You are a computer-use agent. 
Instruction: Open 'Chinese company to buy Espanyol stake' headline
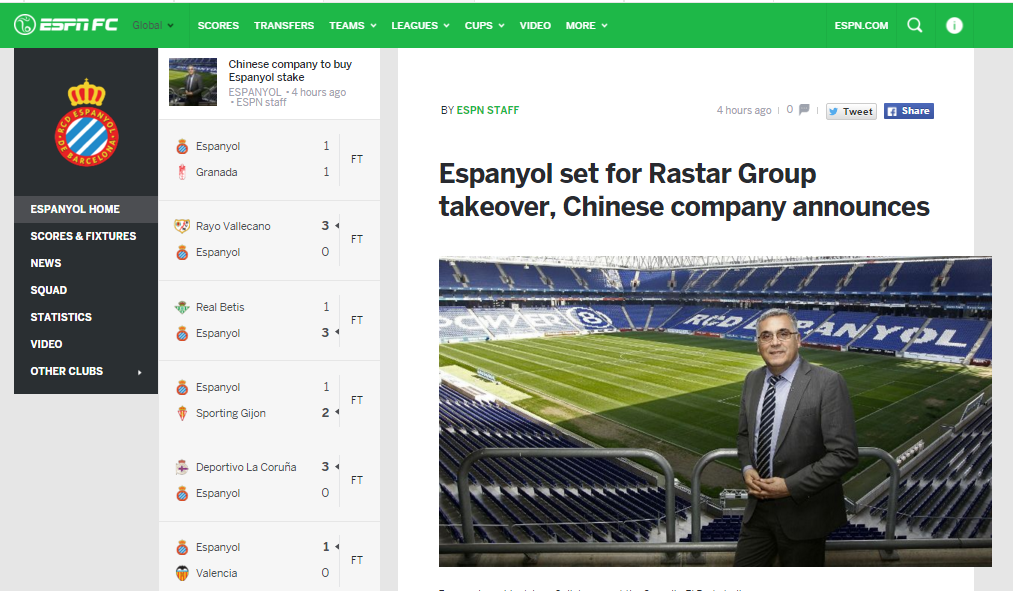tap(290, 70)
